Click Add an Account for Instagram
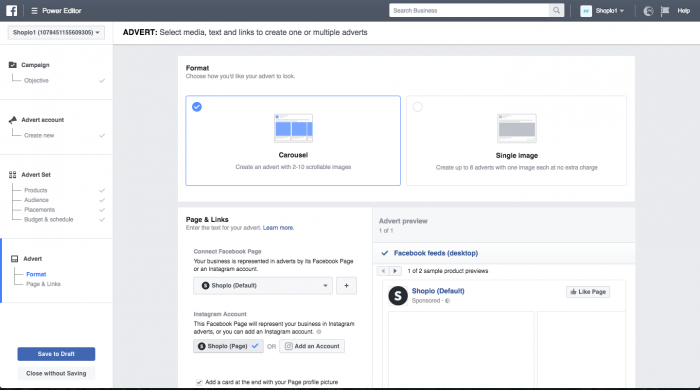Screen dimensions: 700x390 point(312,346)
